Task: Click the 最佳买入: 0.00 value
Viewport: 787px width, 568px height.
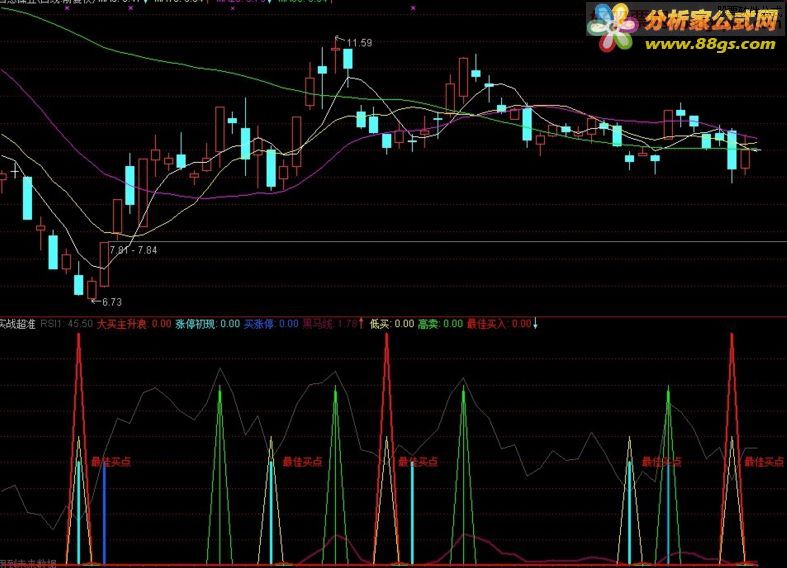Action: [499, 324]
